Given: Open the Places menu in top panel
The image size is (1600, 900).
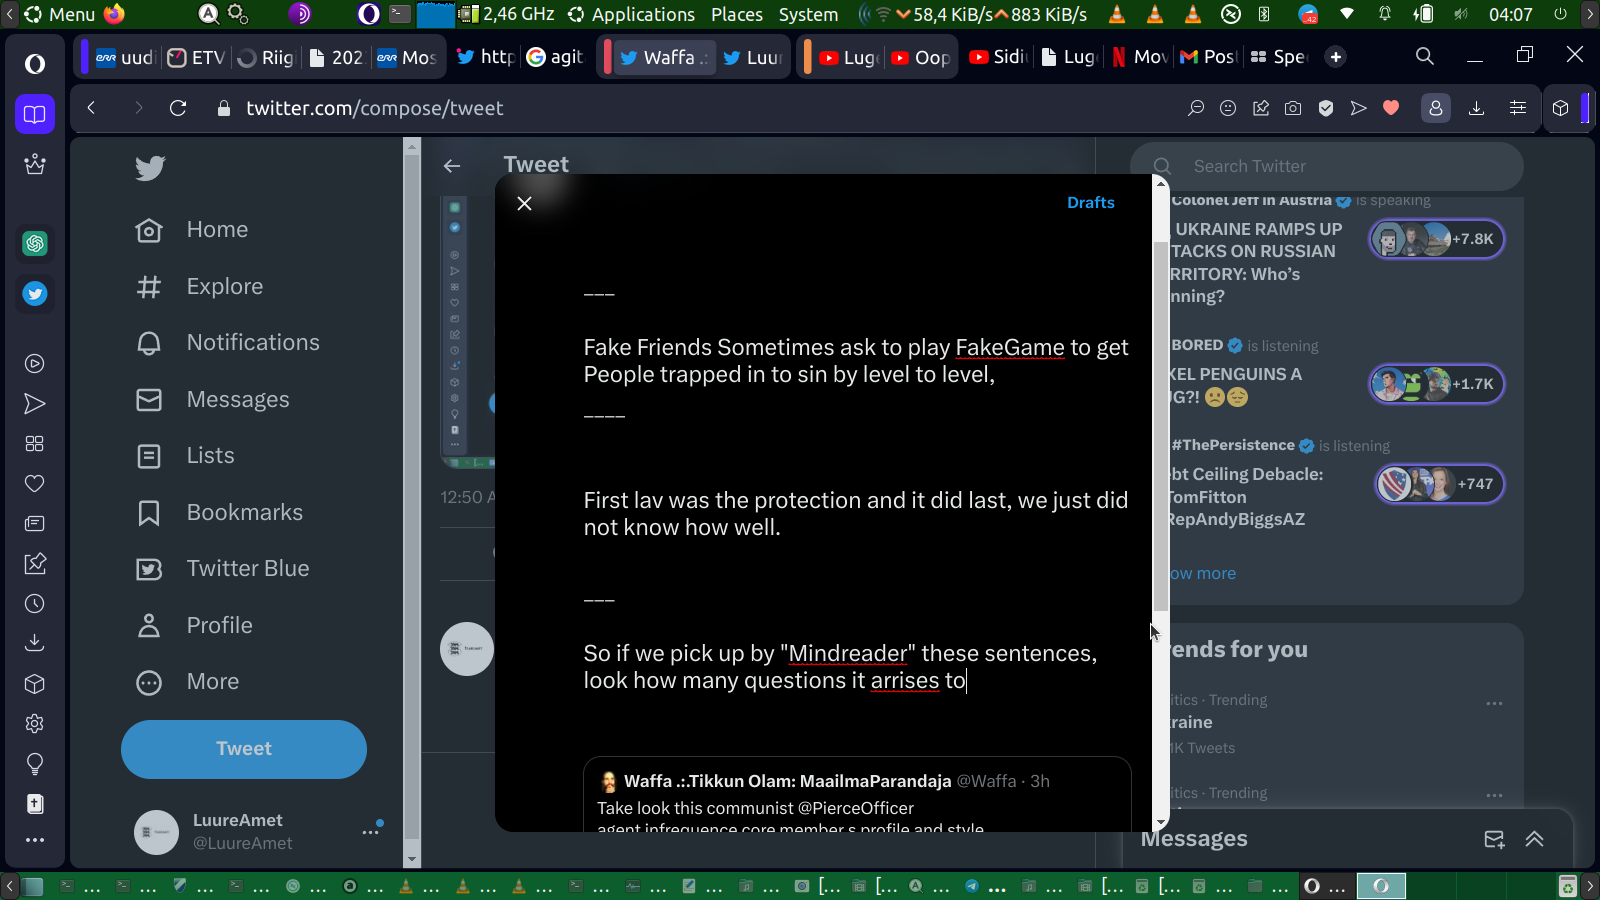Looking at the screenshot, I should (737, 14).
